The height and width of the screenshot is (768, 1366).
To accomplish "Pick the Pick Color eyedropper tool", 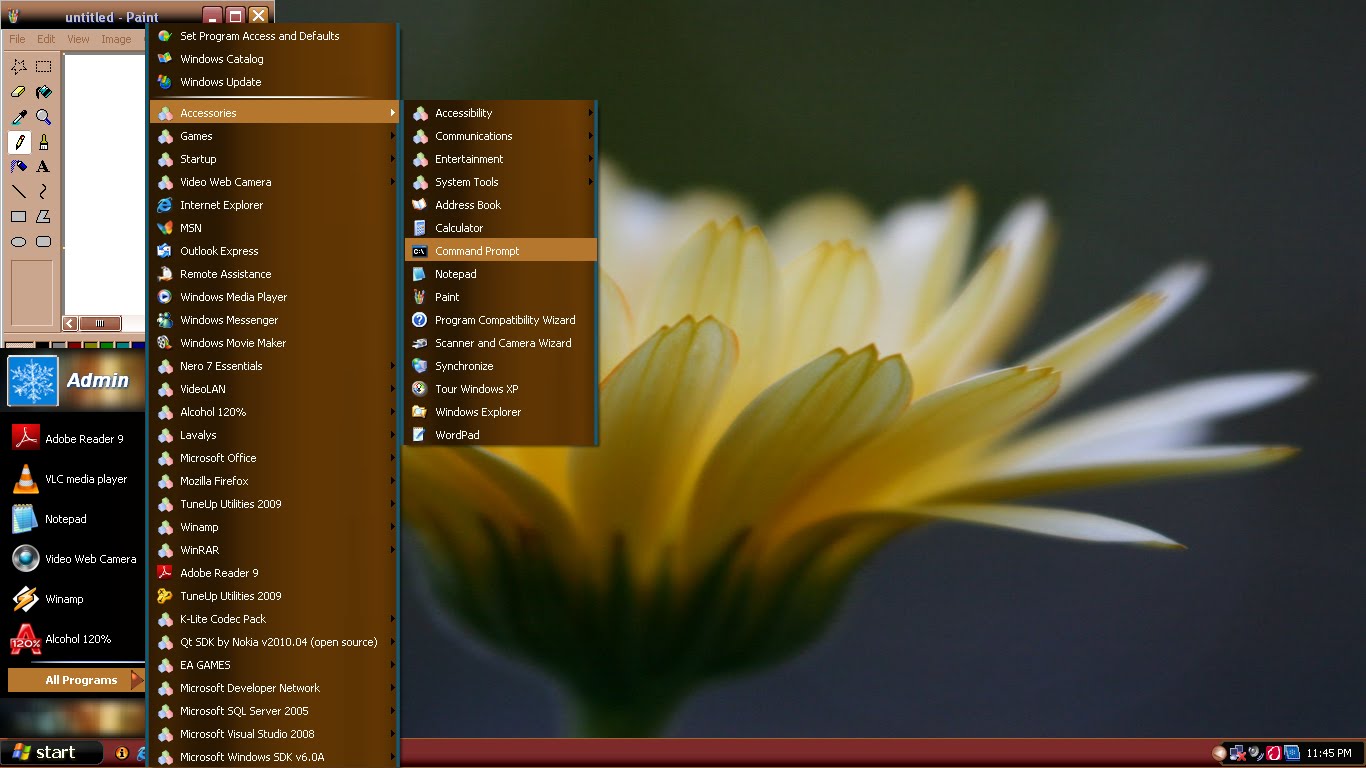I will click(x=19, y=117).
